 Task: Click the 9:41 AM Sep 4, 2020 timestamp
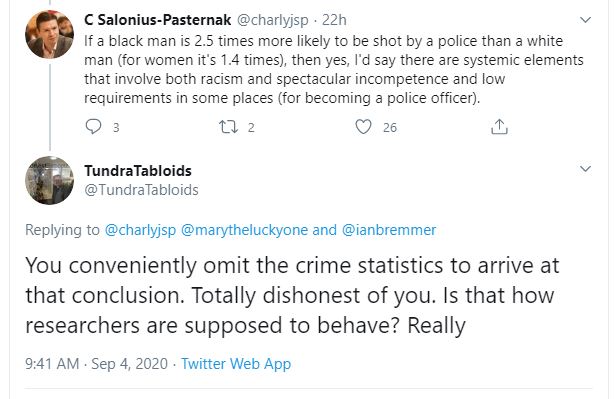pyautogui.click(x=96, y=364)
